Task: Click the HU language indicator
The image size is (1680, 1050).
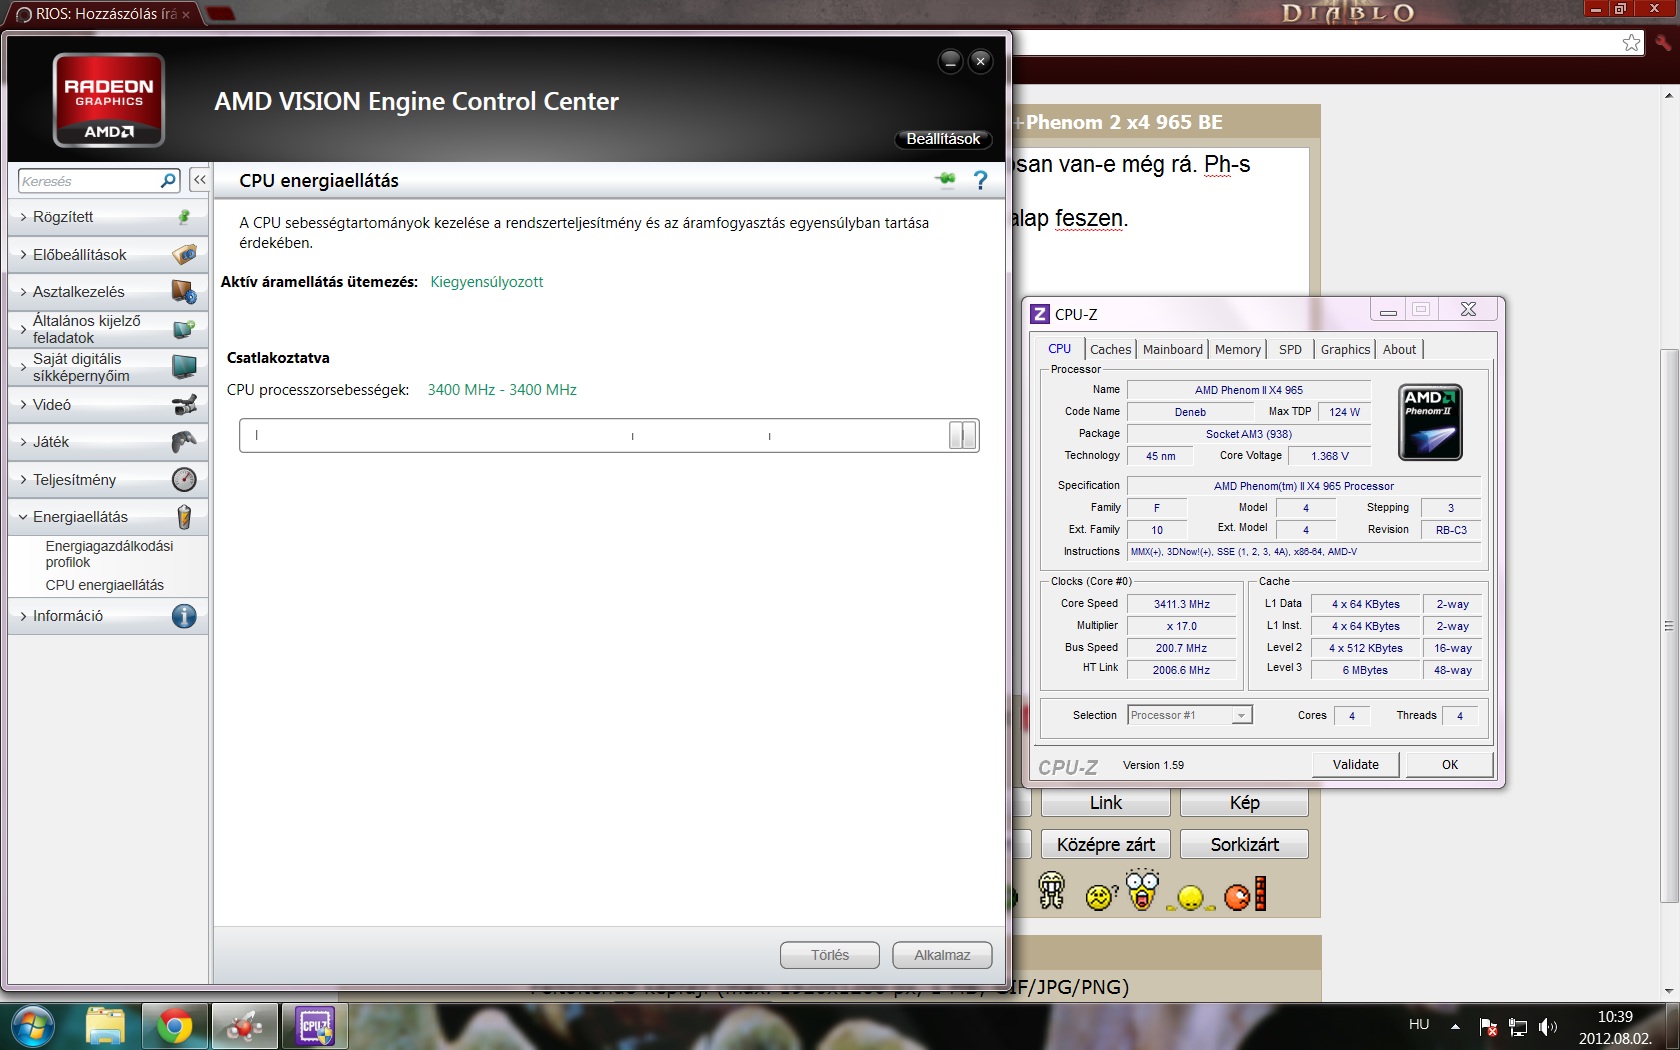Action: (x=1419, y=1025)
